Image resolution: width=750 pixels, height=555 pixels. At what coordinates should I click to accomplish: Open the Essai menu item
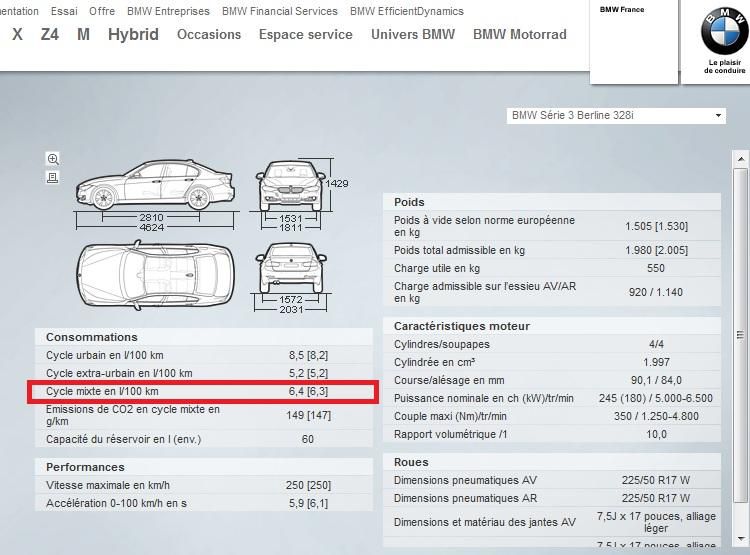click(64, 11)
